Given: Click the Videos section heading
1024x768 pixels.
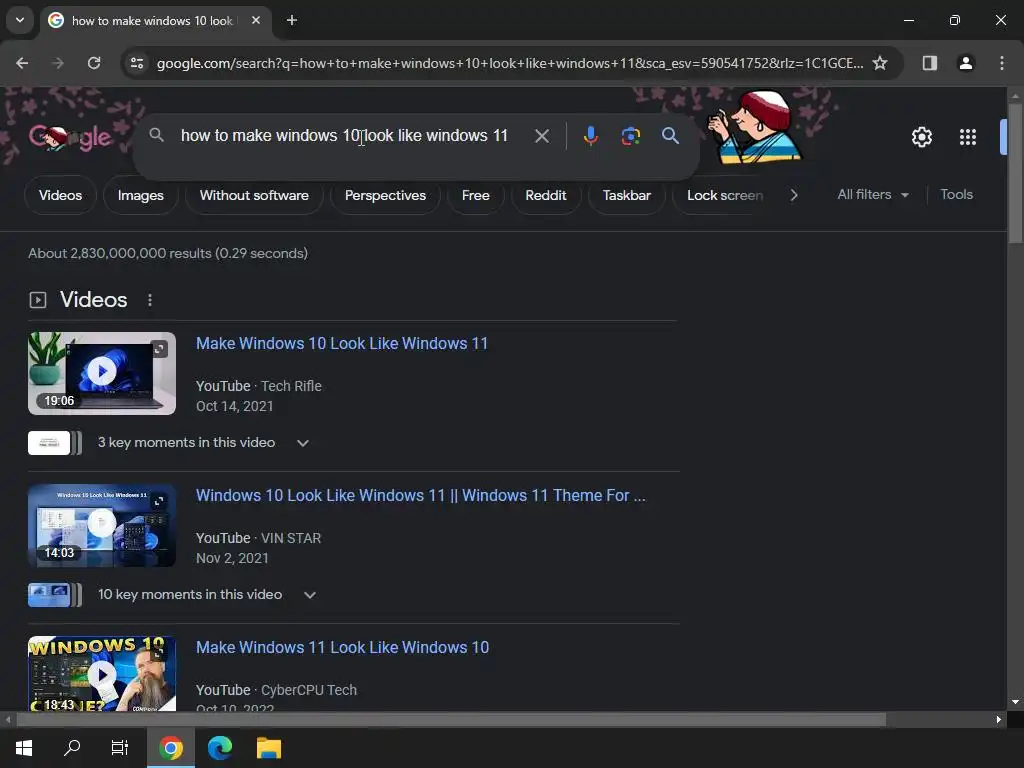Looking at the screenshot, I should [93, 300].
